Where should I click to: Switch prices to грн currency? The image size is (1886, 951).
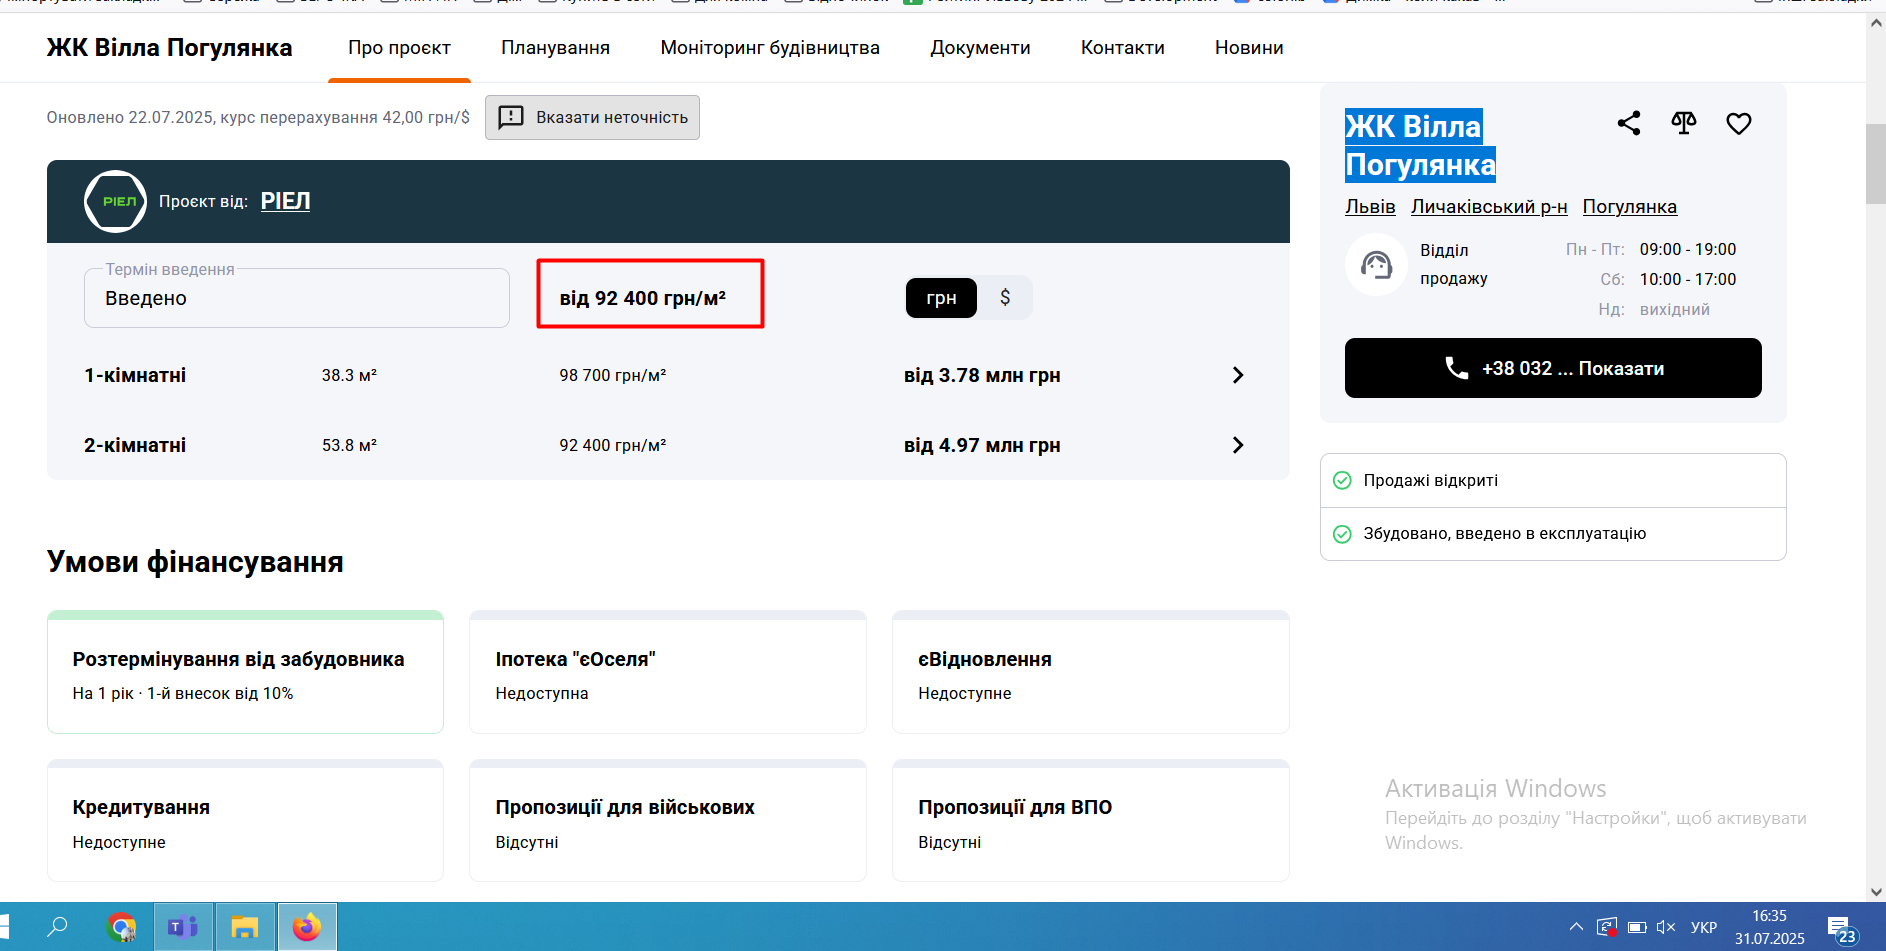click(x=941, y=298)
